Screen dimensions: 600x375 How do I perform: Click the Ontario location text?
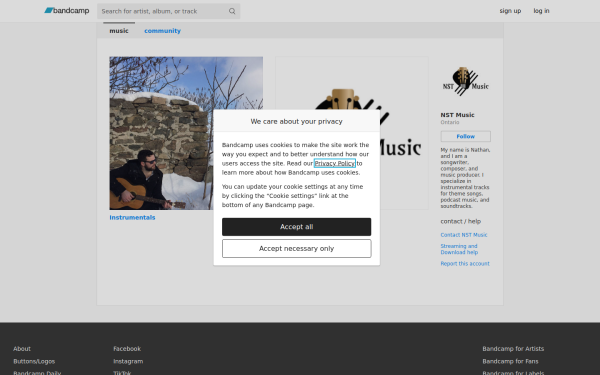(x=450, y=122)
